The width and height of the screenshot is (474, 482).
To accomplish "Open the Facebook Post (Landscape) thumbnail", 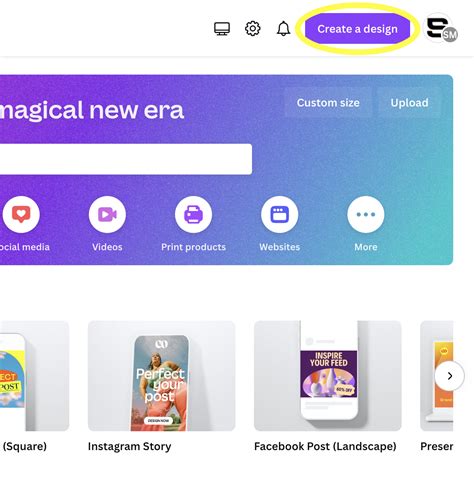I will (x=328, y=376).
